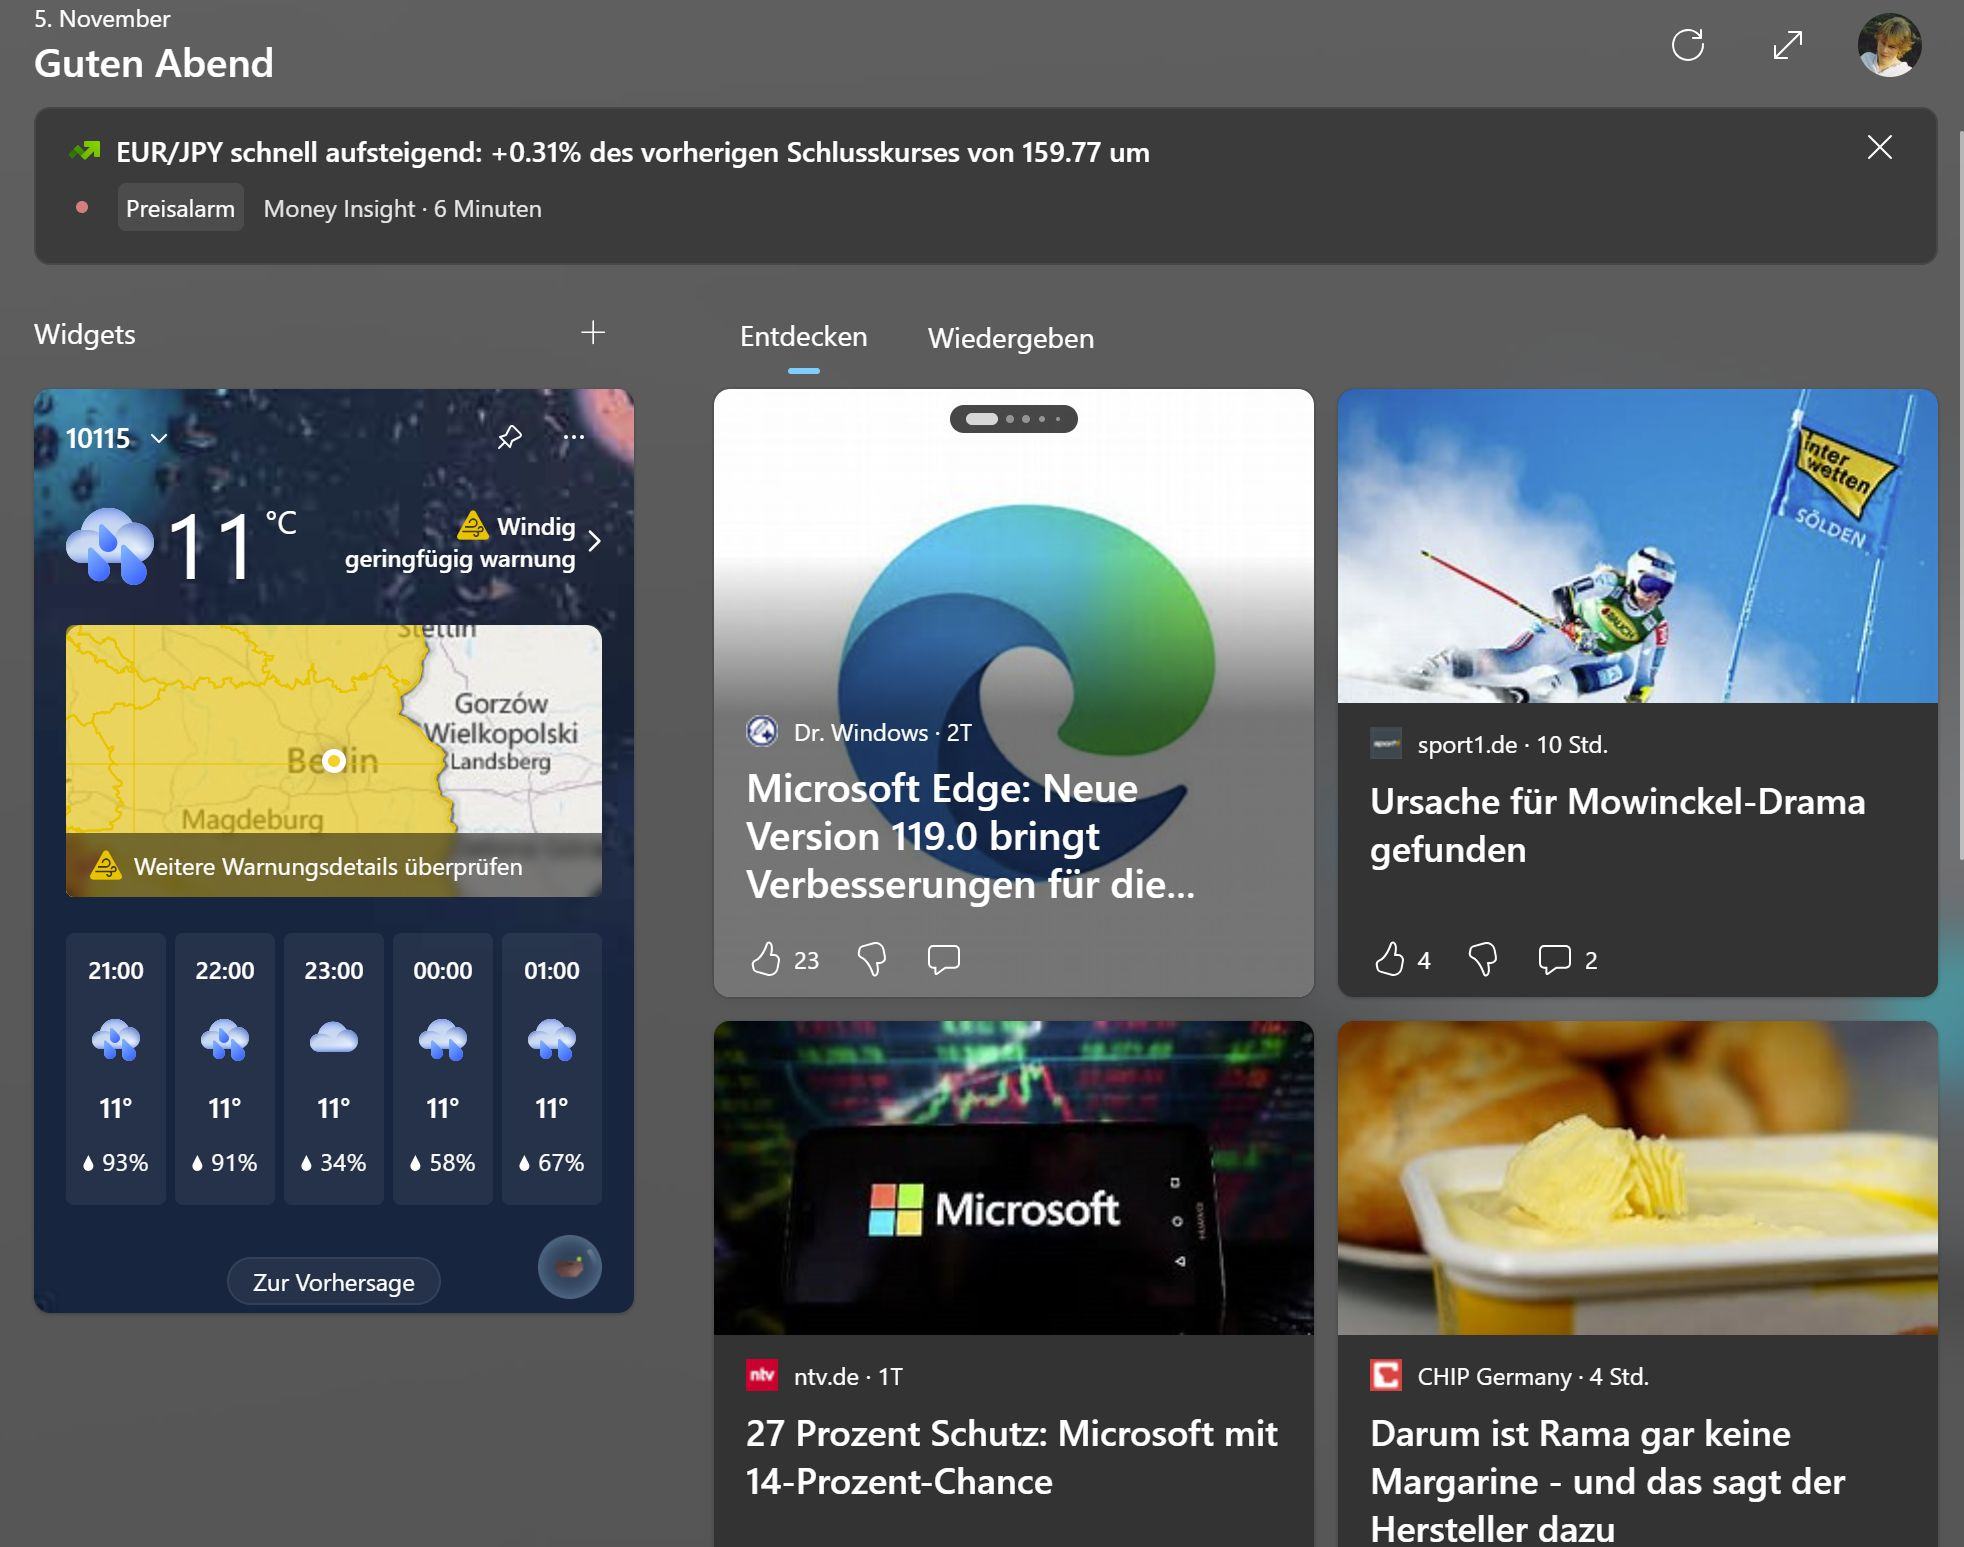Viewport: 1964px width, 1547px height.
Task: Select the 00:00 hourly forecast
Action: pos(443,1068)
